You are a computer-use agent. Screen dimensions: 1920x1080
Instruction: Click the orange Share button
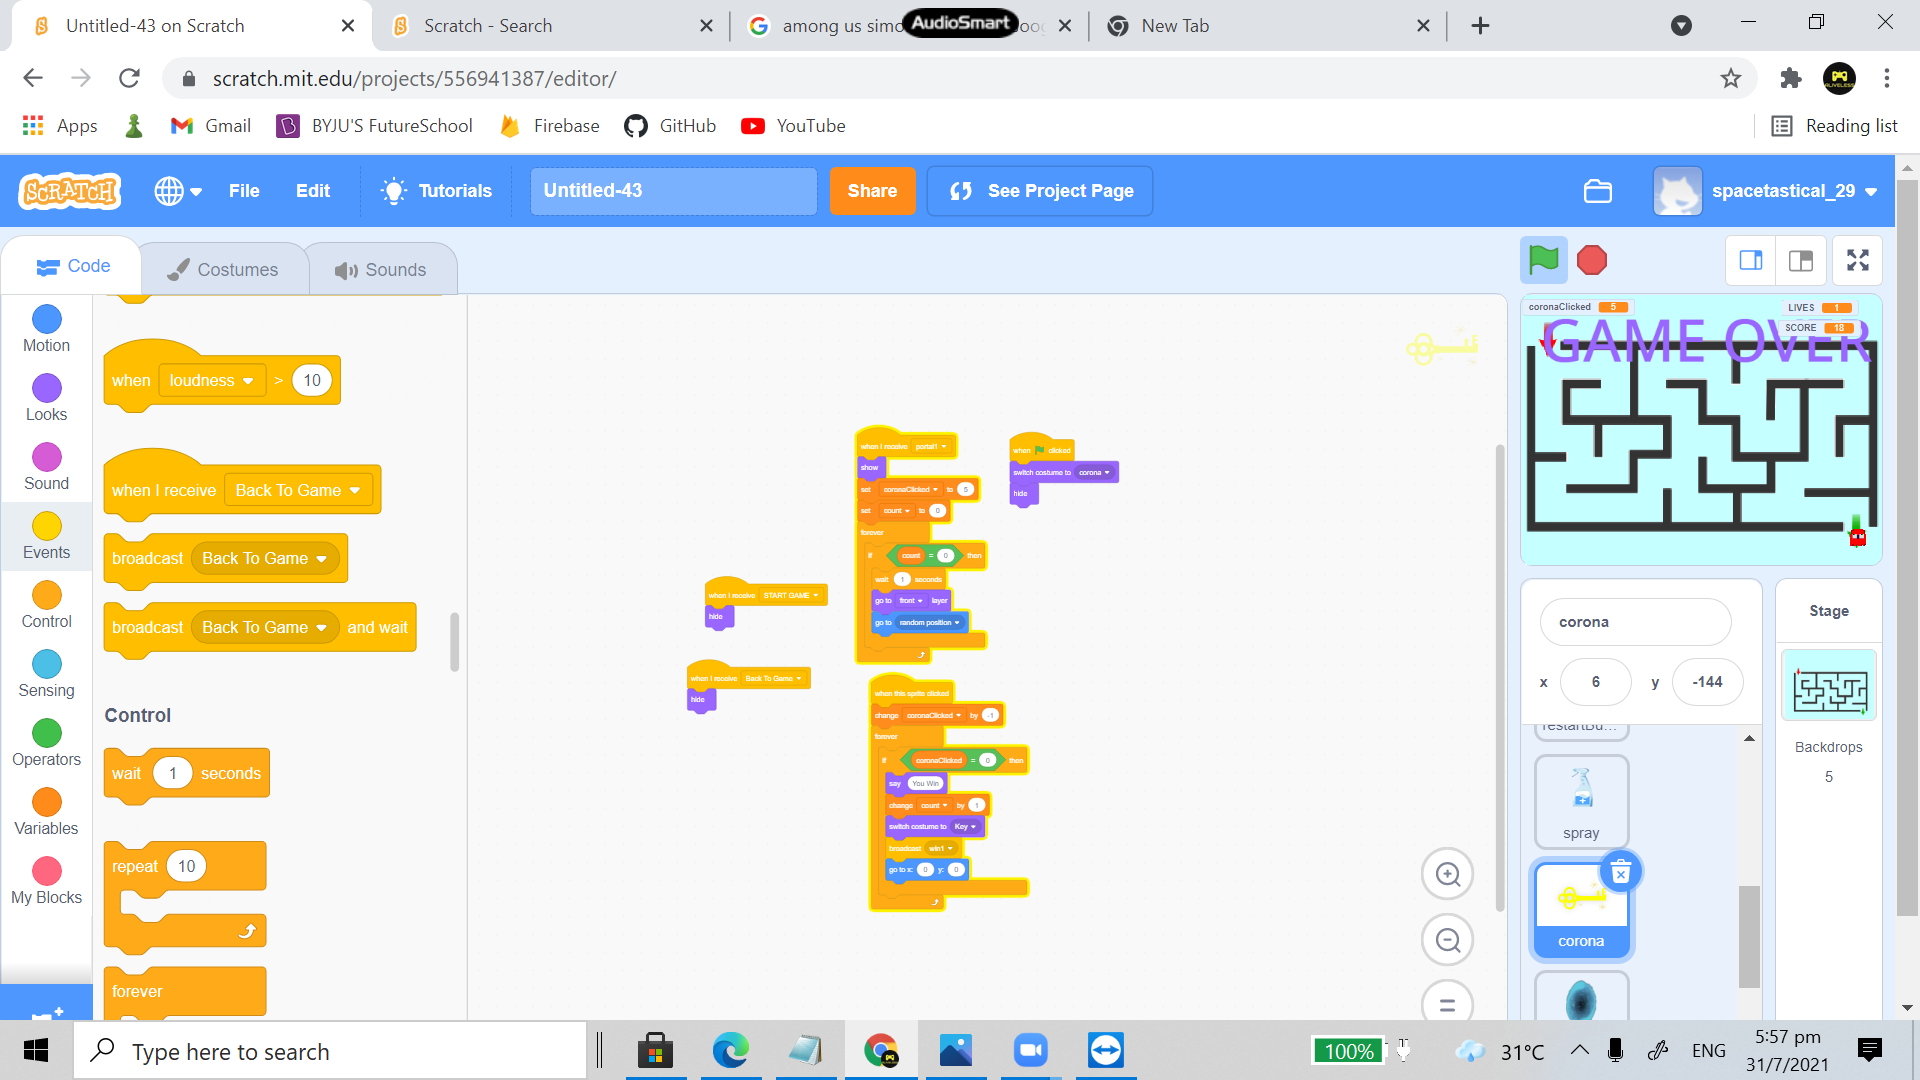pyautogui.click(x=871, y=191)
